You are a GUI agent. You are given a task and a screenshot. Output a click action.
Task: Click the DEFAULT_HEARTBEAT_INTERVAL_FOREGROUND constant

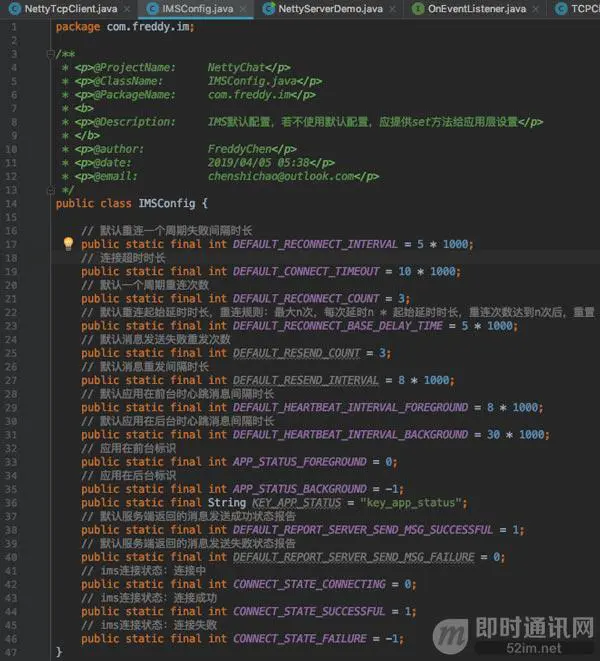pyautogui.click(x=350, y=407)
